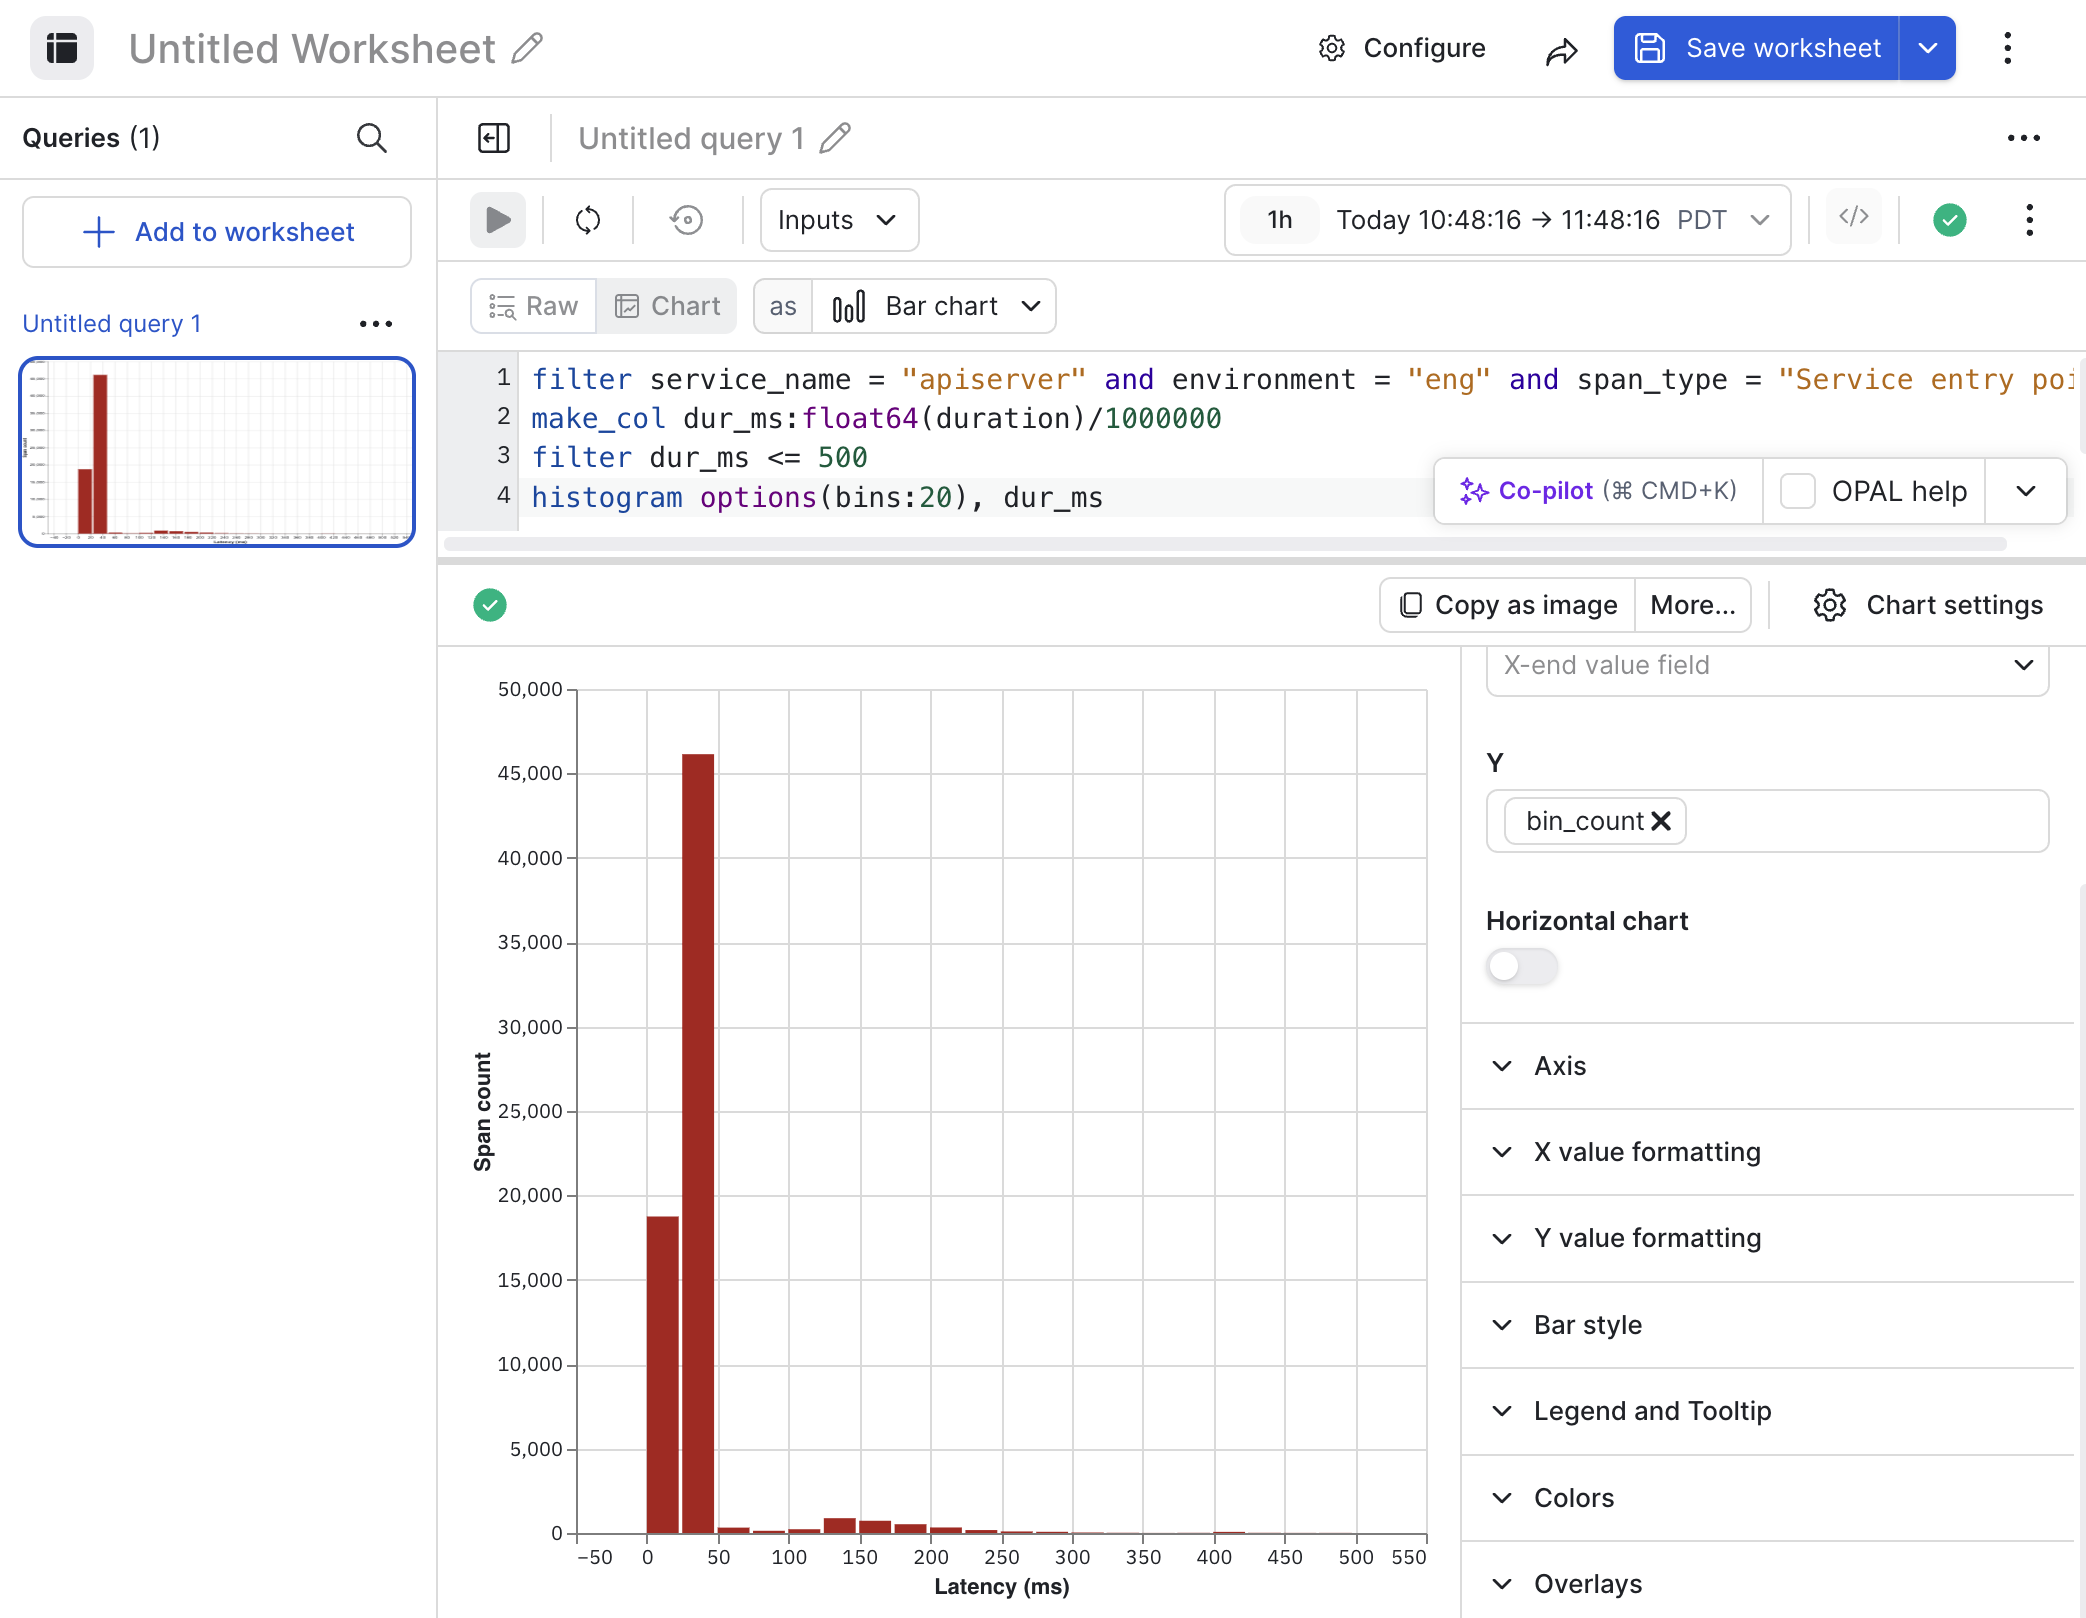Viewport: 2086px width, 1618px height.
Task: Open the Bar chart type dropdown
Action: 935,306
